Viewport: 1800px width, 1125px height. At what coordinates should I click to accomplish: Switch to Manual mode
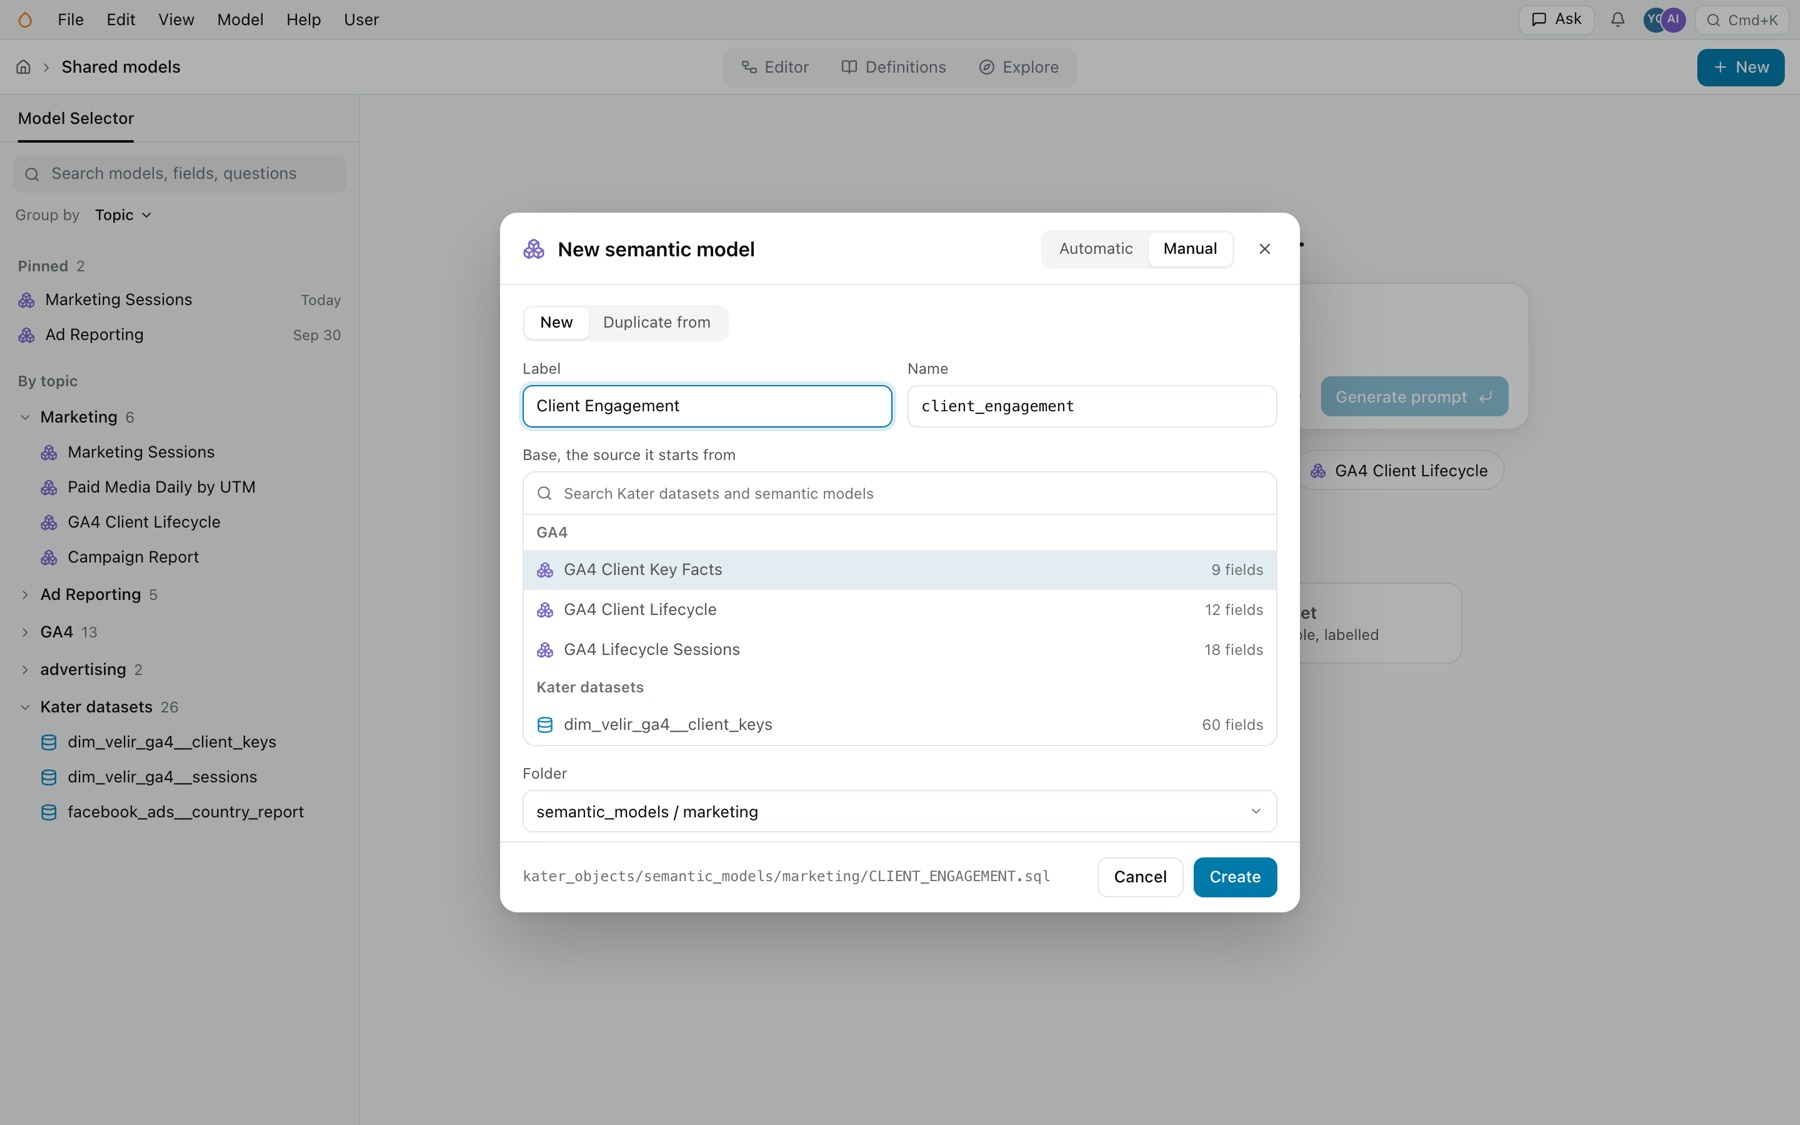click(x=1190, y=249)
